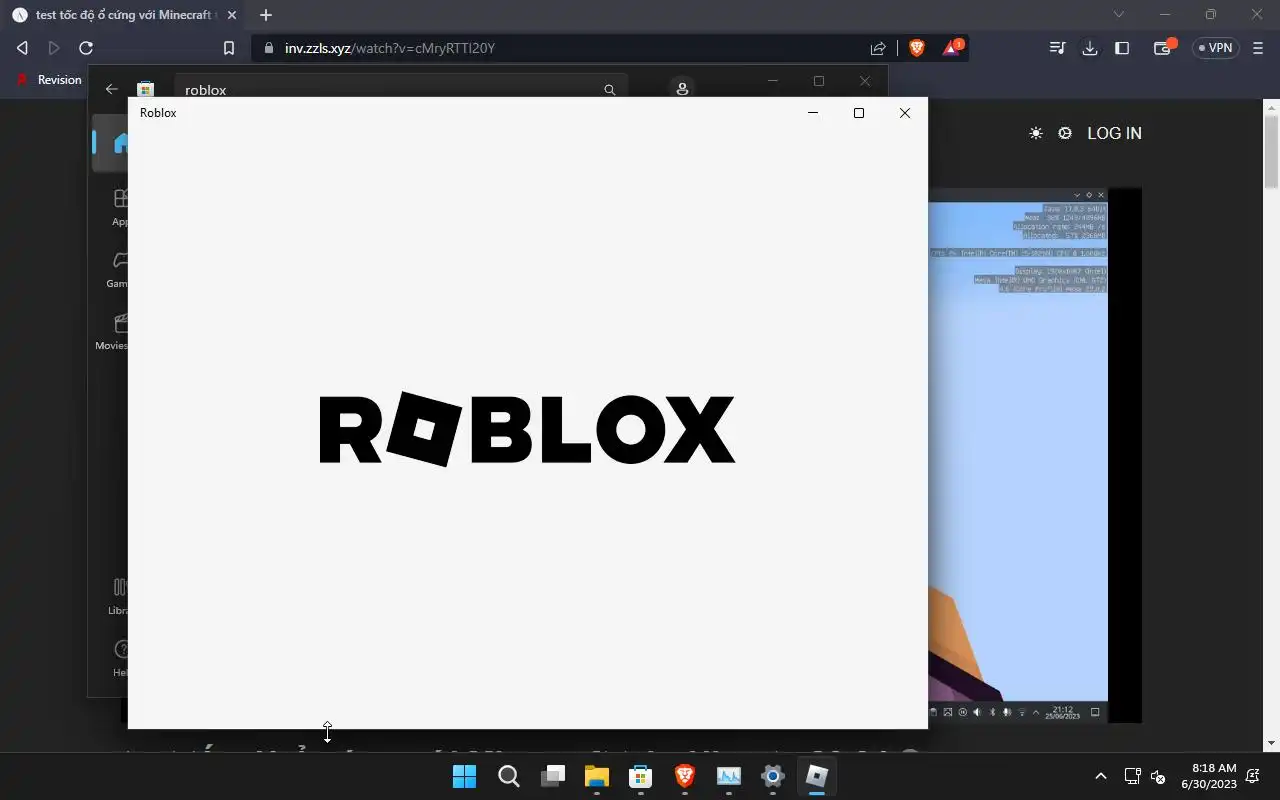Open Task View on taskbar

coord(553,776)
